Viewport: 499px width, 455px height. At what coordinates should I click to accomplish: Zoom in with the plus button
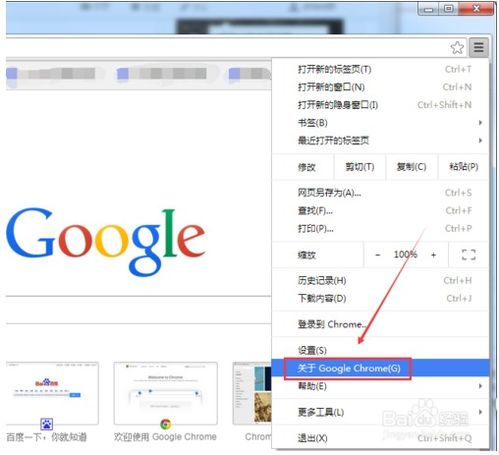click(x=433, y=255)
